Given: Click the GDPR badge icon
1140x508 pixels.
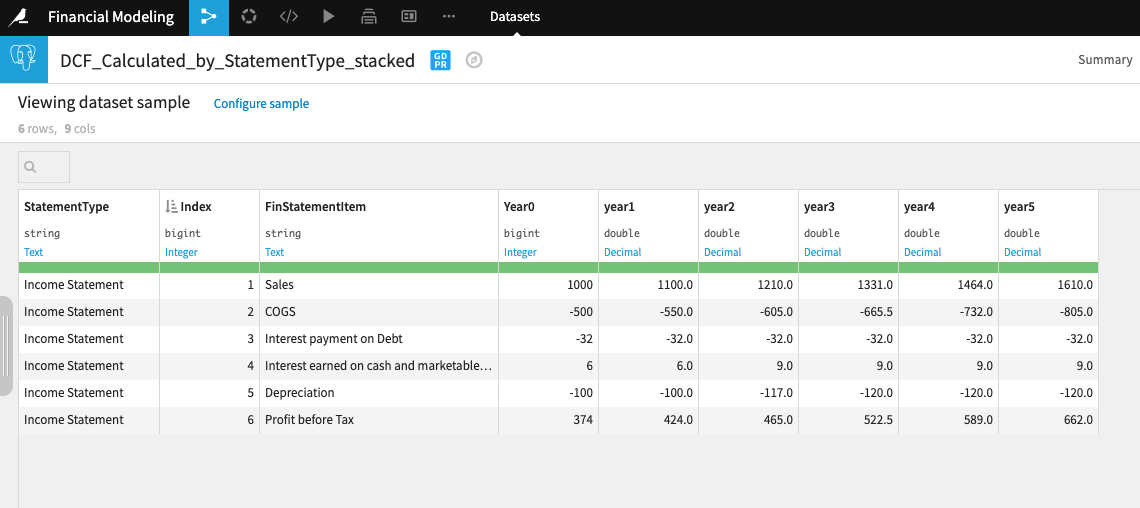Looking at the screenshot, I should coord(441,60).
